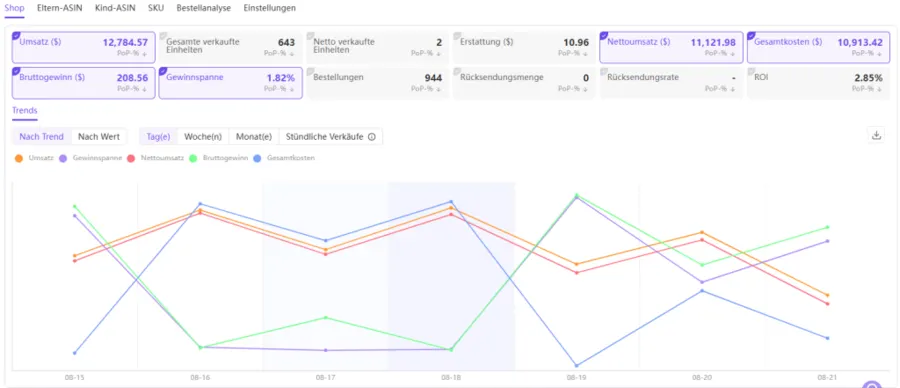The height and width of the screenshot is (388, 900).
Task: Click PoP-% arrow on ROI card
Action: [880, 89]
